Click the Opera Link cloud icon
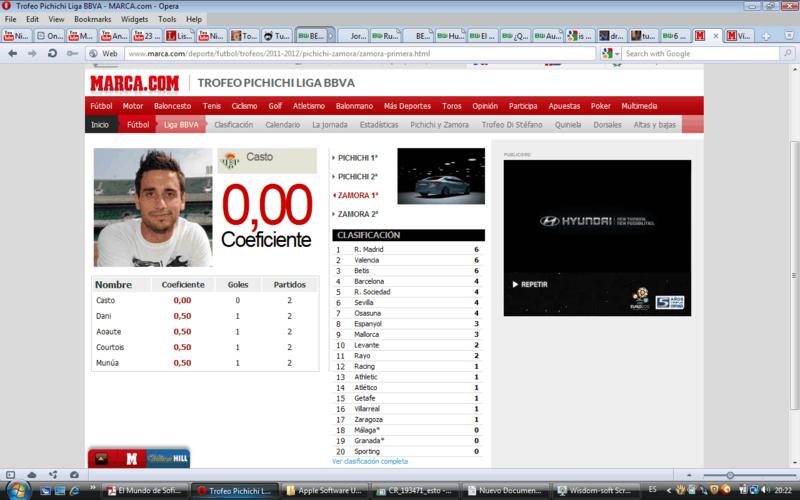Screen dimensions: 800x500 (x=32, y=474)
